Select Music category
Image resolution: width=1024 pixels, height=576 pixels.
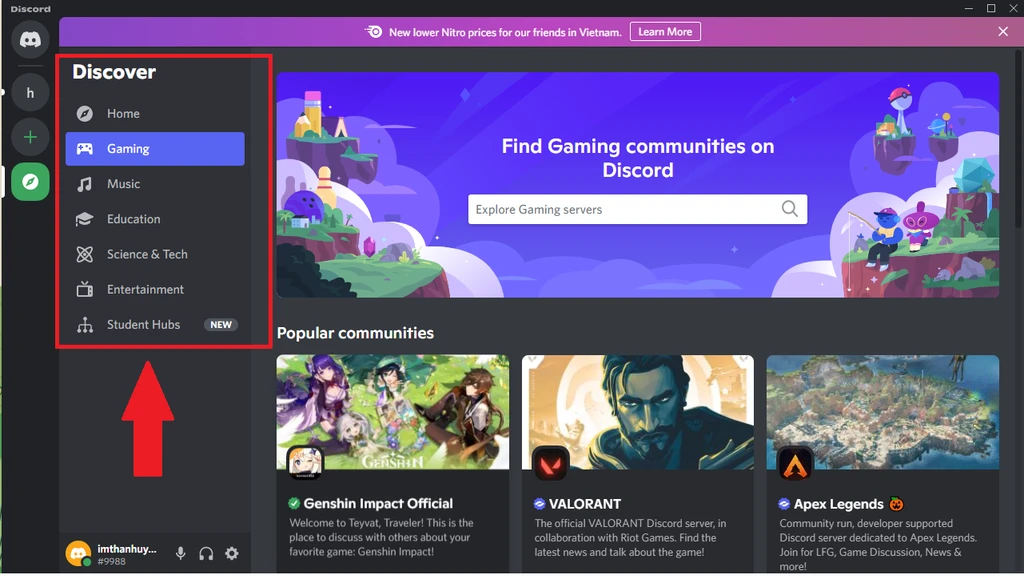coord(155,184)
